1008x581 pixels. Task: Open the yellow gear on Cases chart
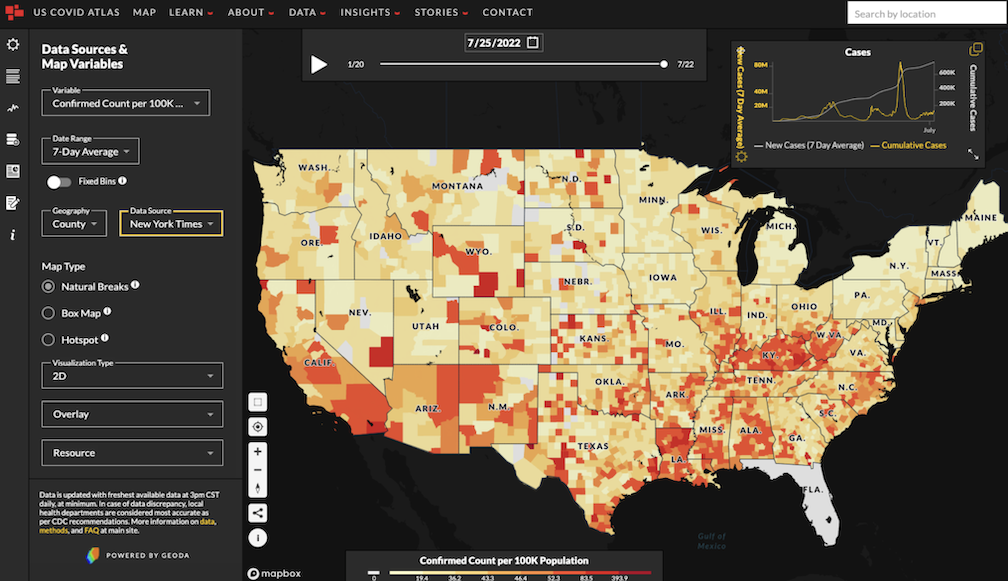point(741,155)
